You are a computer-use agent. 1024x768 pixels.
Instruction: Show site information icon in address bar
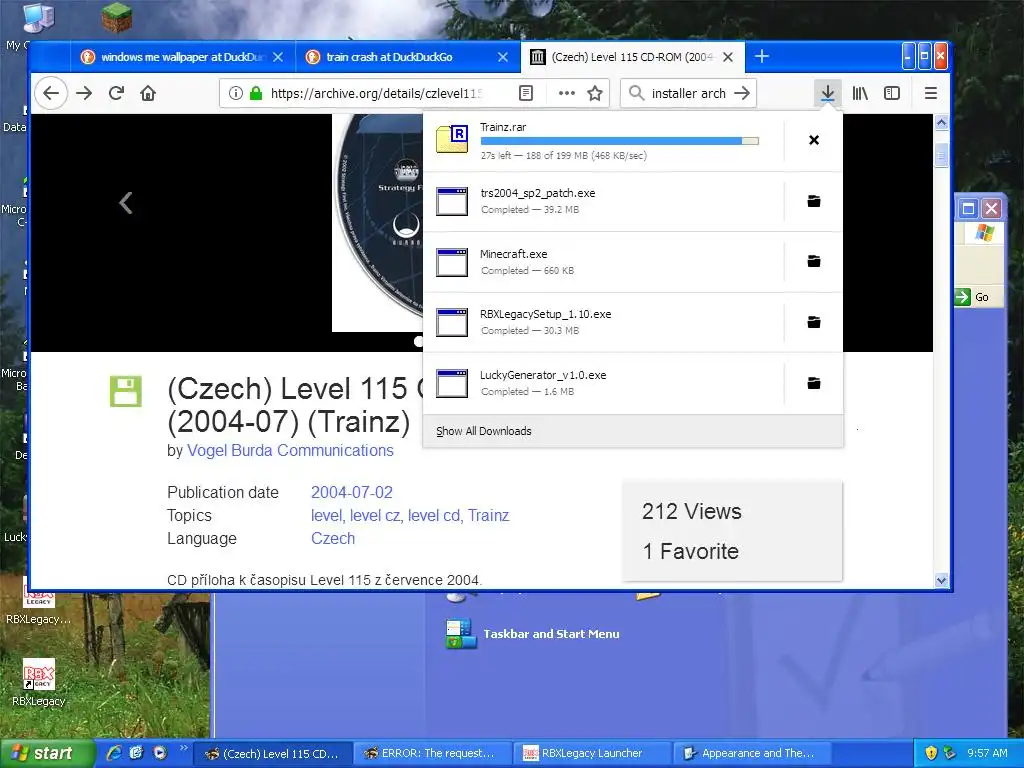pos(236,93)
